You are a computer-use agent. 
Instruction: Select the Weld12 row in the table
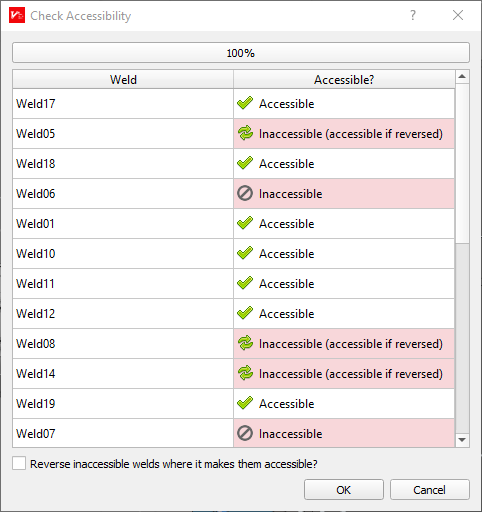tap(233, 313)
